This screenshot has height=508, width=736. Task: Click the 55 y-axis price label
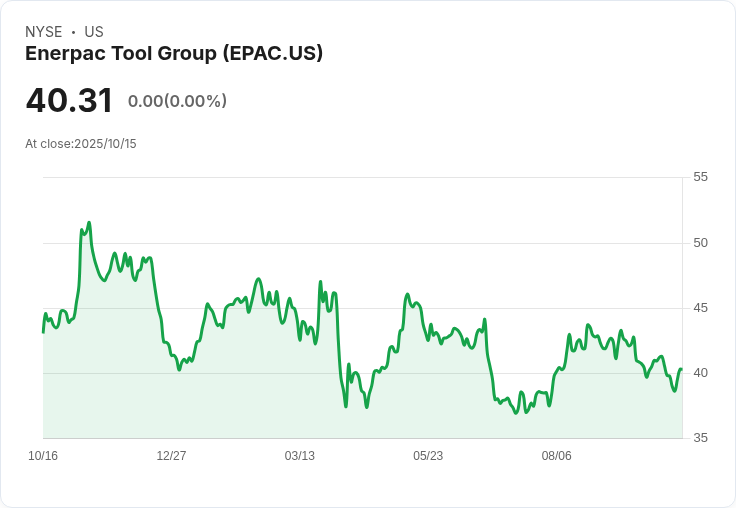(x=700, y=177)
